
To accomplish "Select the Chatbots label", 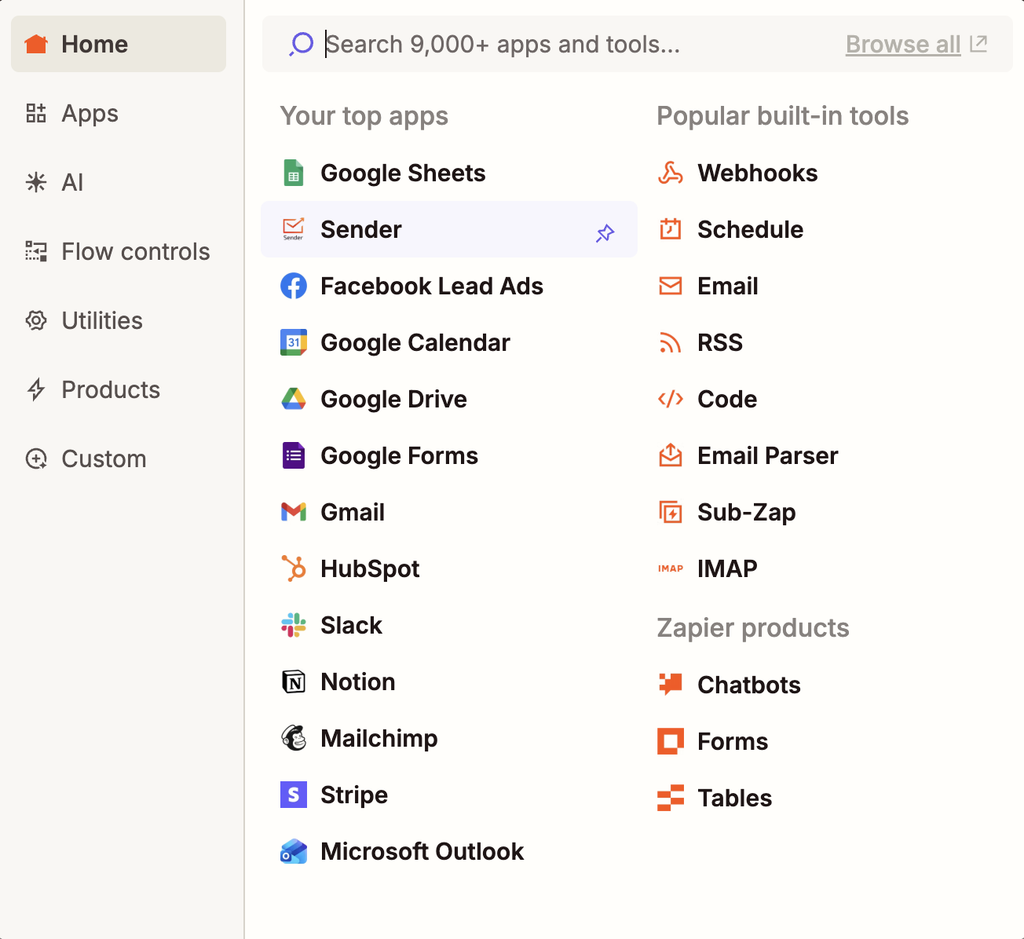I will (x=749, y=685).
